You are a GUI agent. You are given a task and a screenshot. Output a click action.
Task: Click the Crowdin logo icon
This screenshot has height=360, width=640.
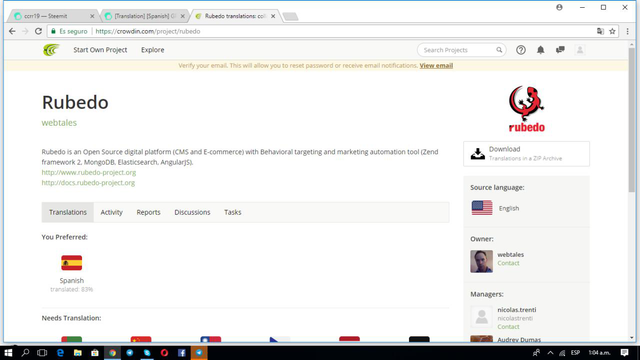click(x=51, y=50)
